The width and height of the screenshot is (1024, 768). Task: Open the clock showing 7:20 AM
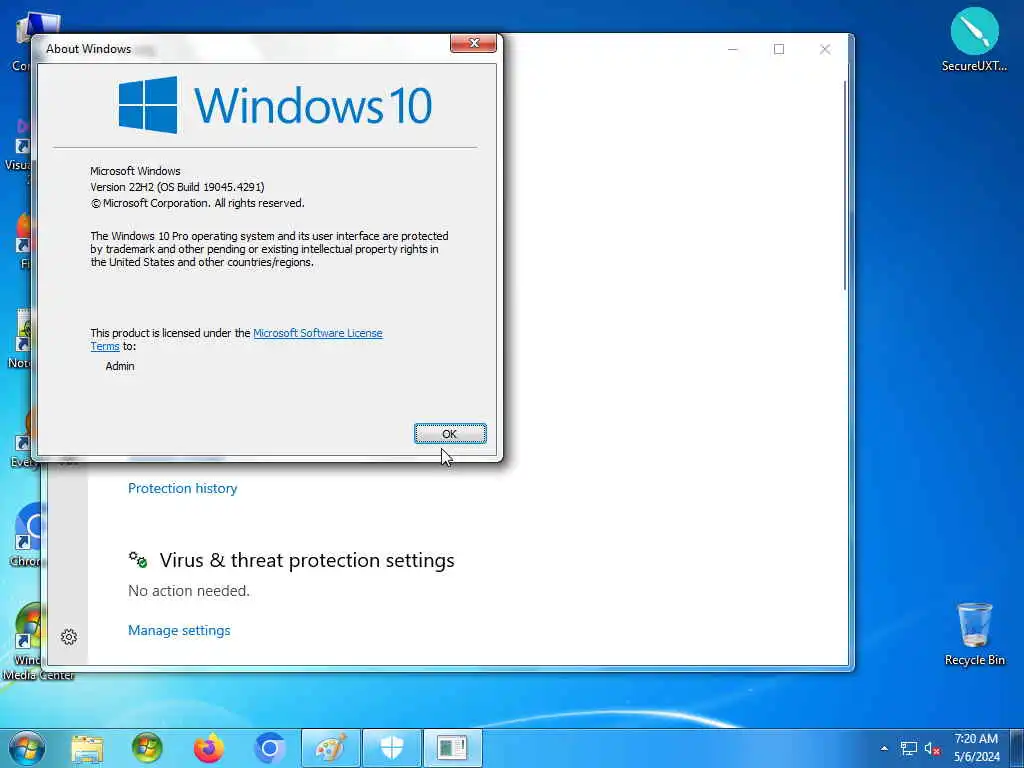tap(976, 748)
